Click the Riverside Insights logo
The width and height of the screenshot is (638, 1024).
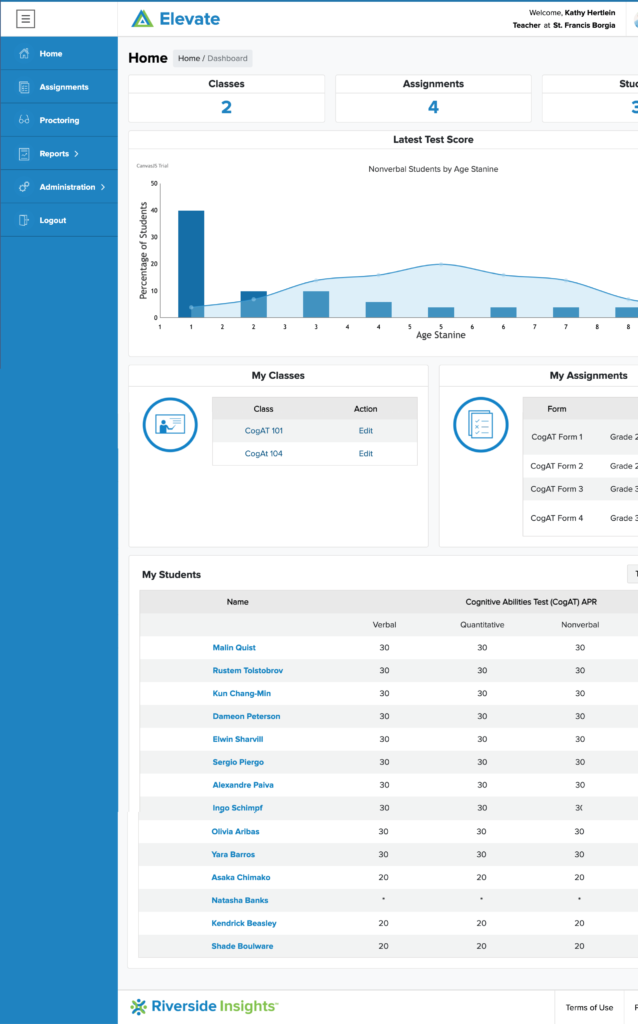204,1006
